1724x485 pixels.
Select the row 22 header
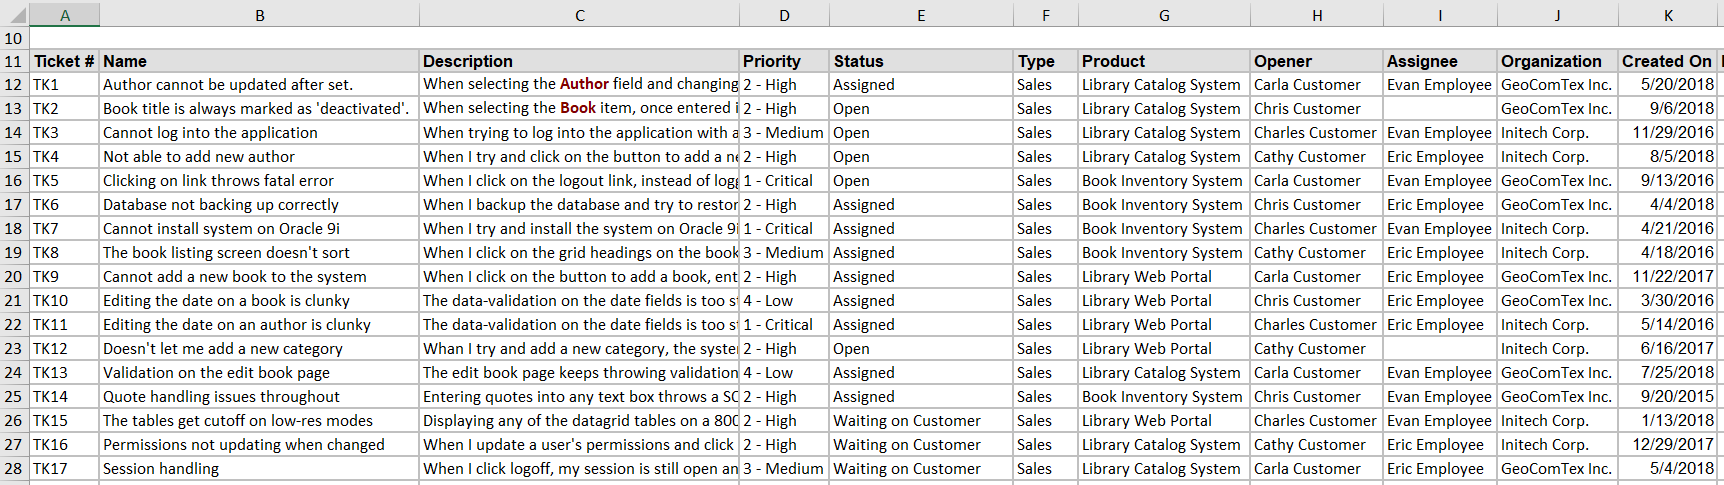[x=14, y=325]
